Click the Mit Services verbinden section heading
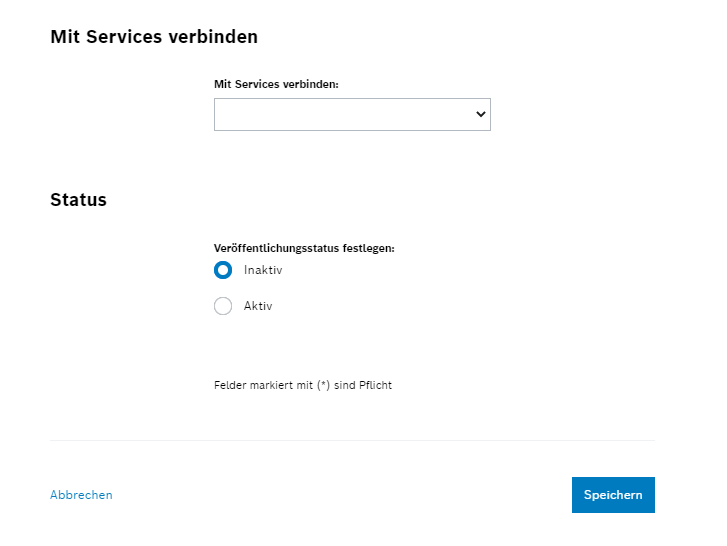Image resolution: width=727 pixels, height=546 pixels. point(154,37)
